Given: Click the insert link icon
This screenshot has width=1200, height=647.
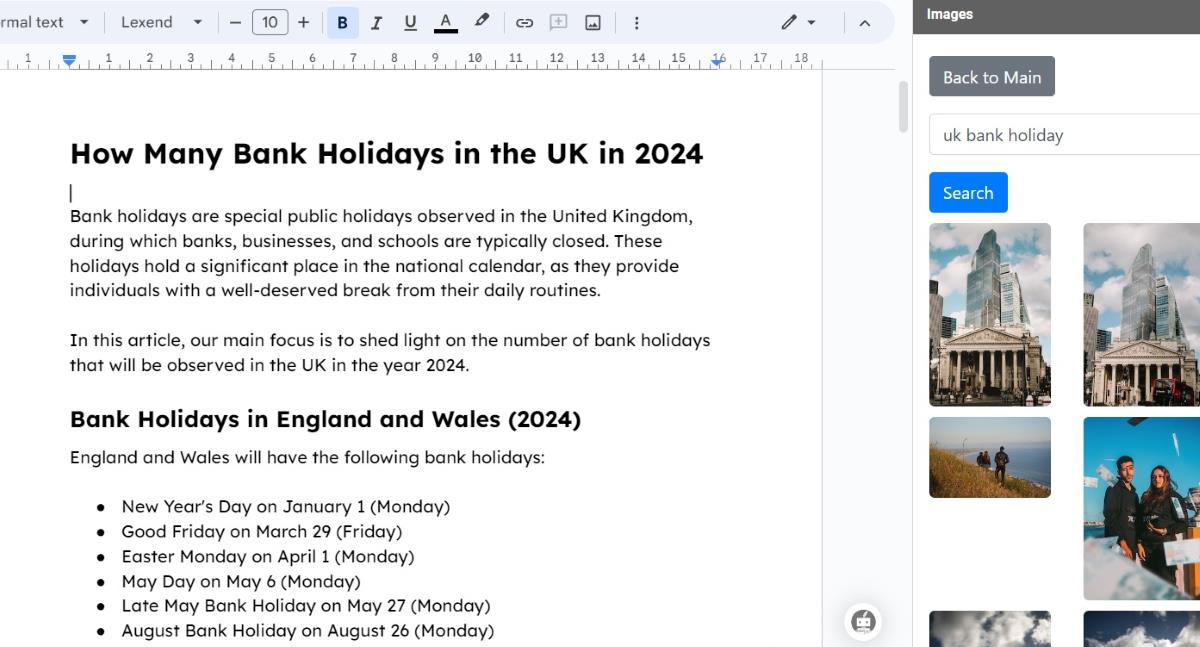Looking at the screenshot, I should [524, 22].
